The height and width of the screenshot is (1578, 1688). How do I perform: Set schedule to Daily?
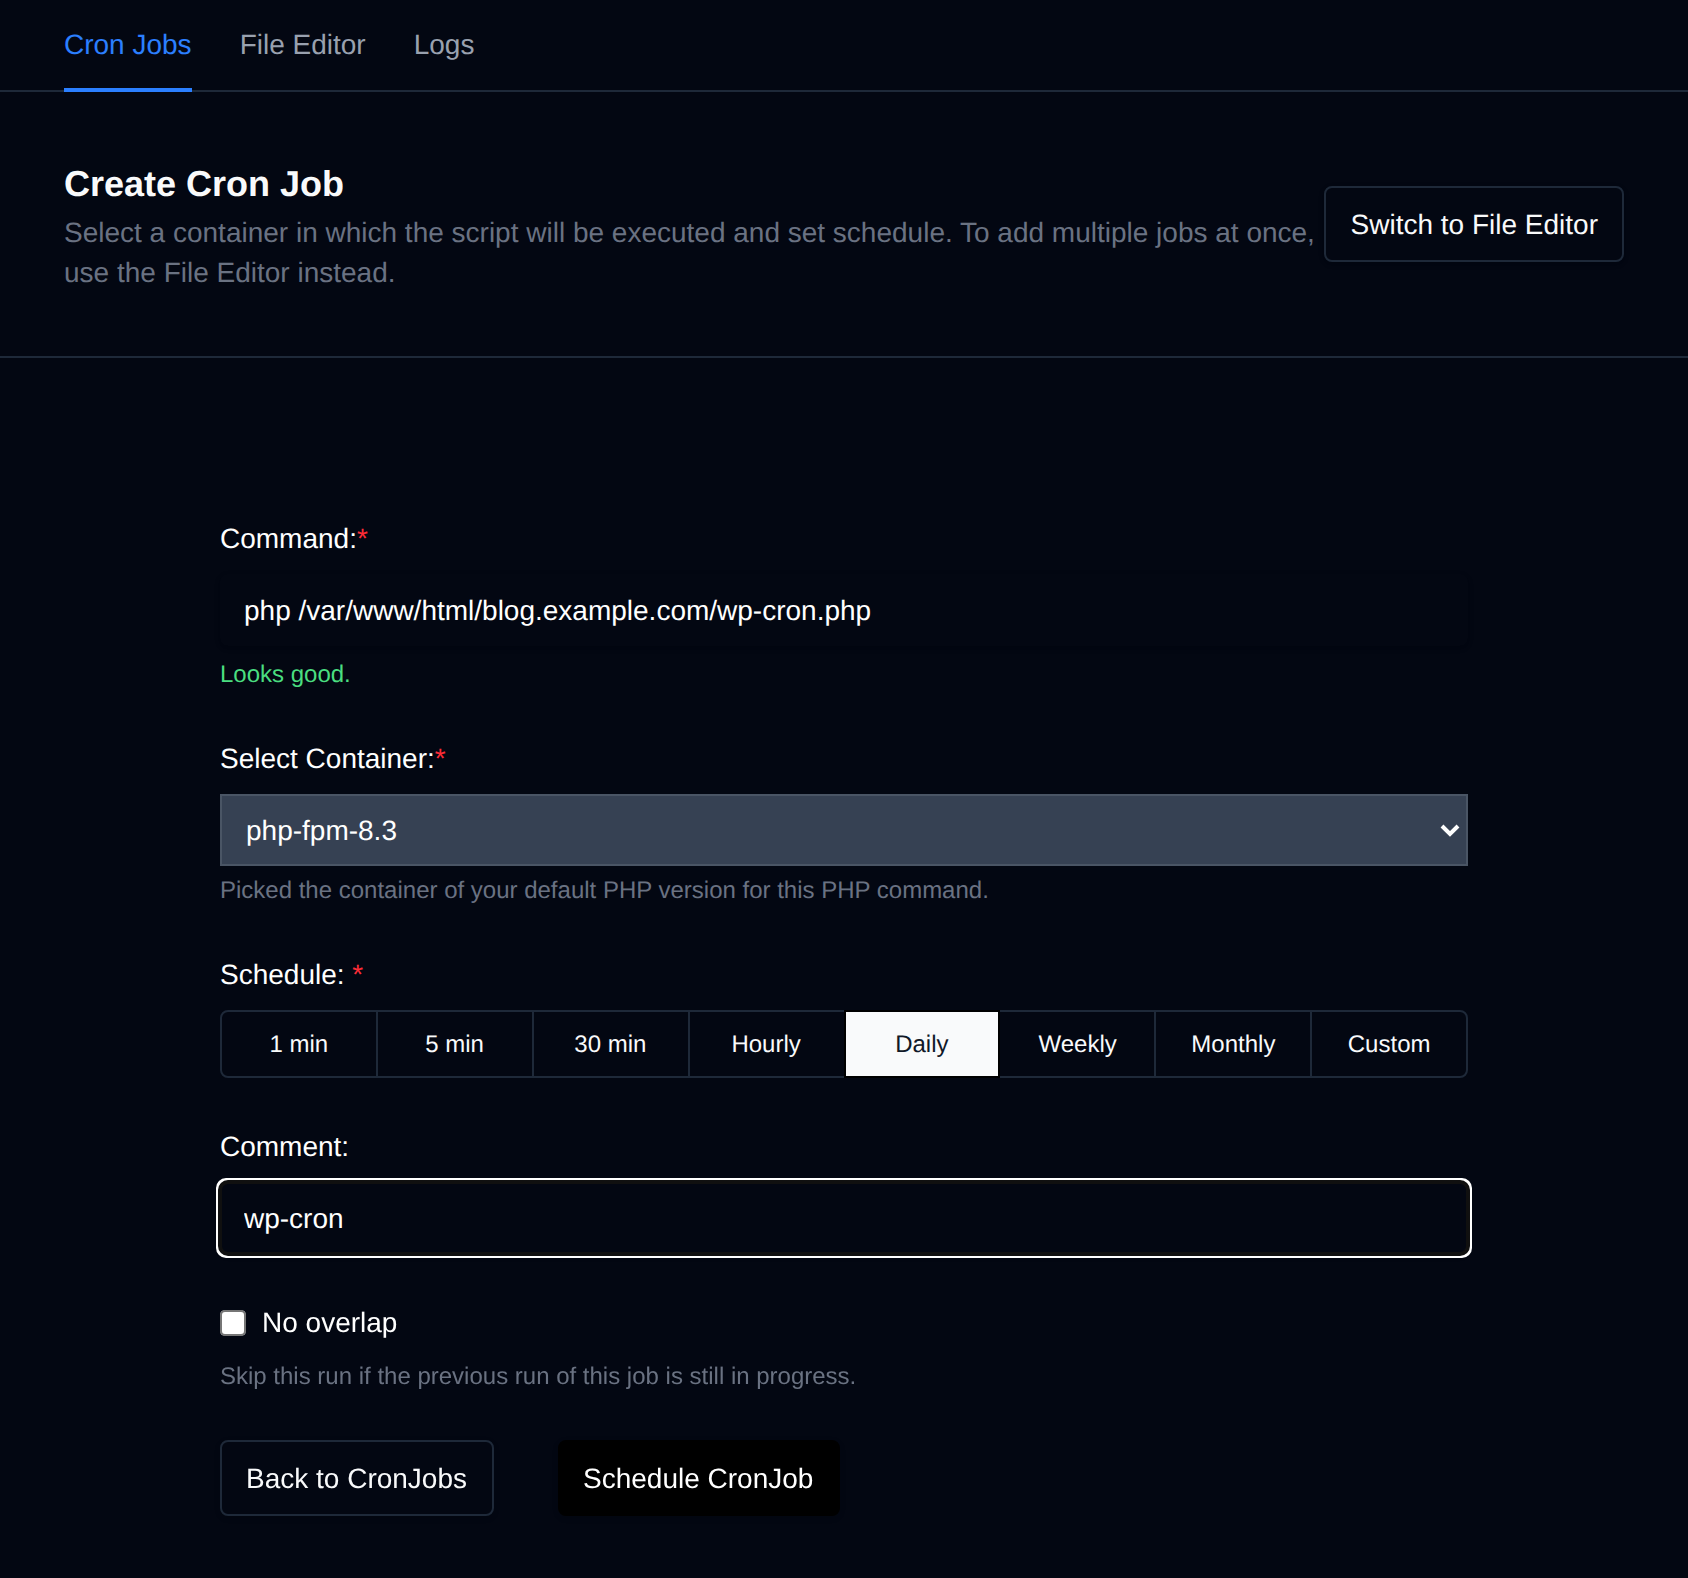point(922,1044)
